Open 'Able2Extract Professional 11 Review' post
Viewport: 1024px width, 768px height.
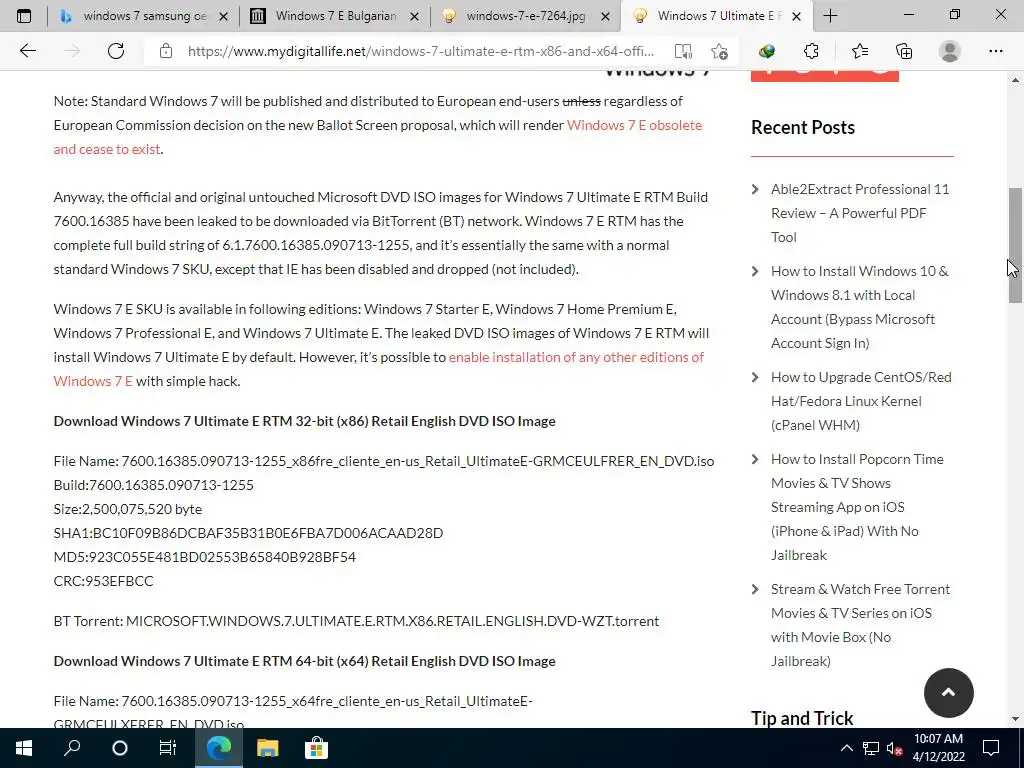[x=859, y=213]
